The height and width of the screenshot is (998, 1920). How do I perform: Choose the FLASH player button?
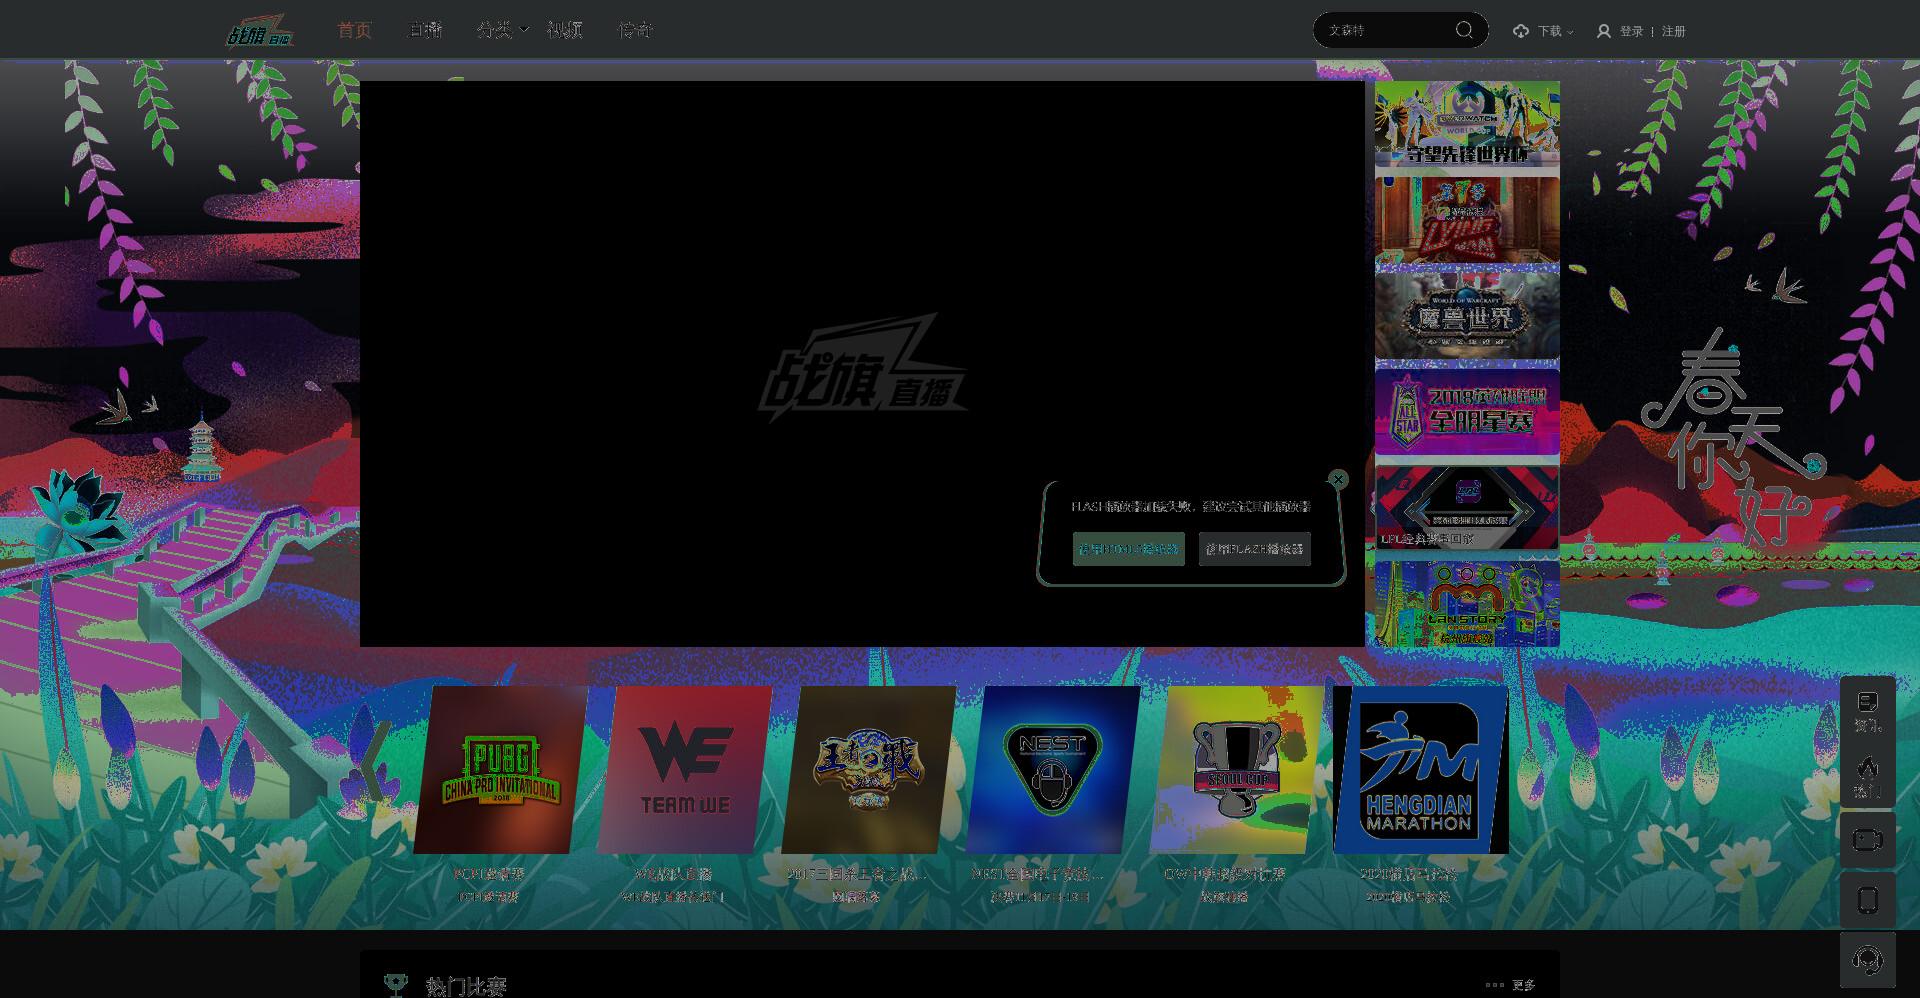[x=1254, y=549]
